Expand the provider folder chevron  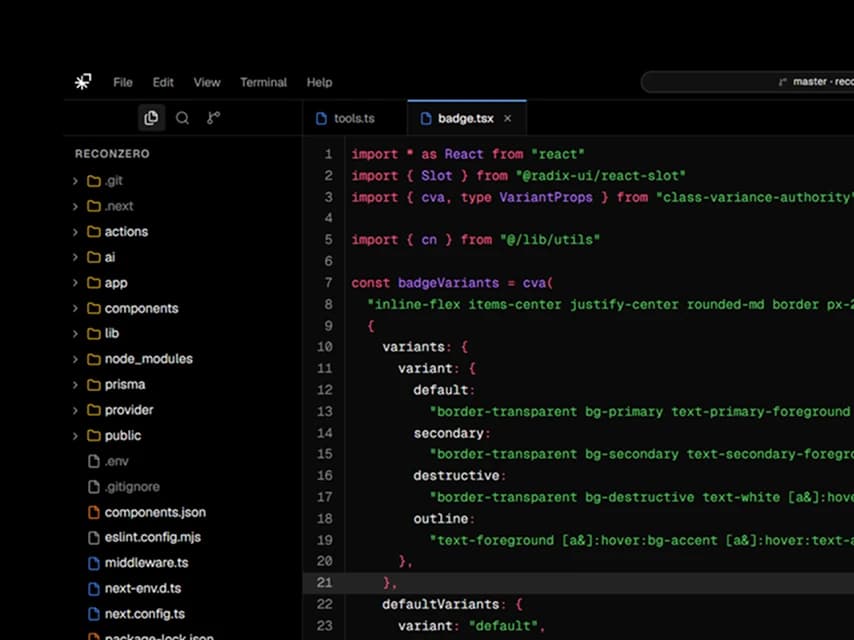(75, 410)
